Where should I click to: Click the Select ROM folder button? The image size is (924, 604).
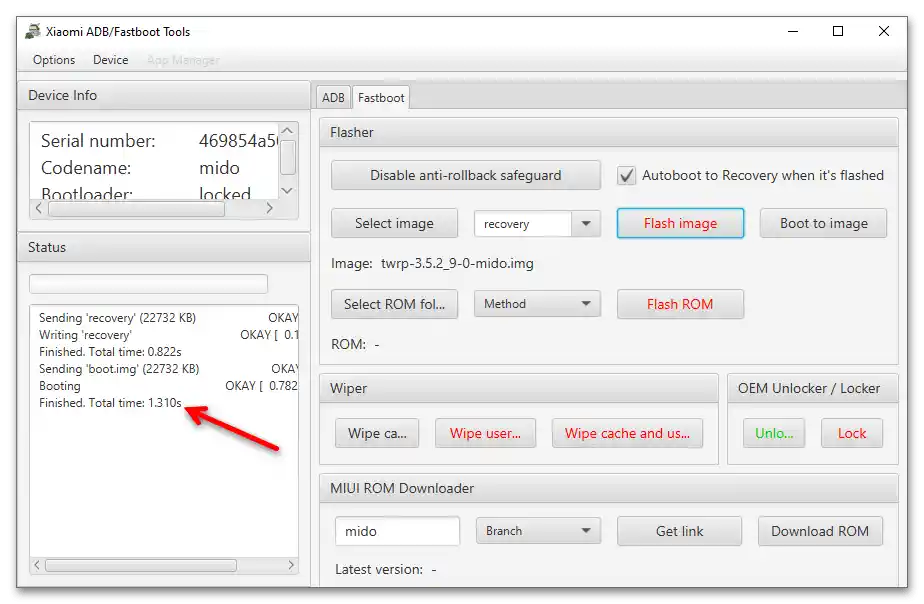pyautogui.click(x=394, y=304)
